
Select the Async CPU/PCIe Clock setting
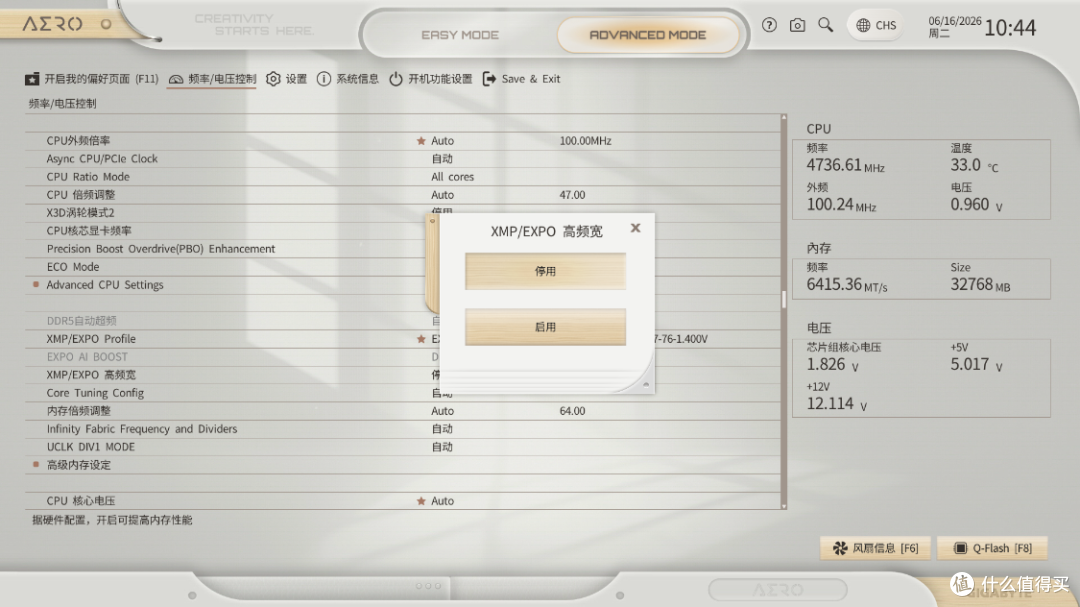(403, 158)
